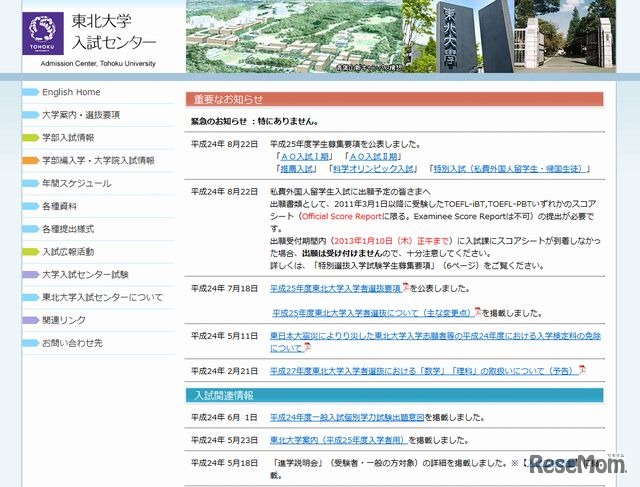Click date 平成24年 5月18日

(224, 463)
